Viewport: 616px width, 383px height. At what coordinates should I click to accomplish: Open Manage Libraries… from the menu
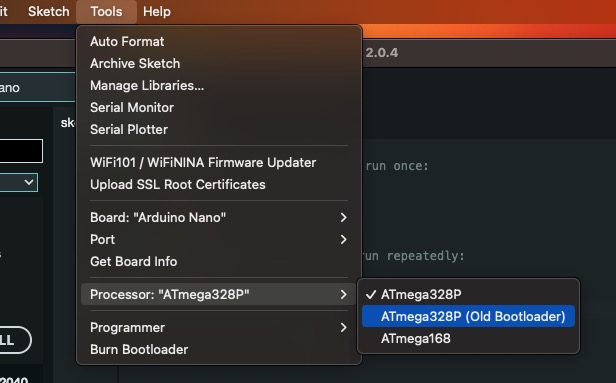[219, 86]
